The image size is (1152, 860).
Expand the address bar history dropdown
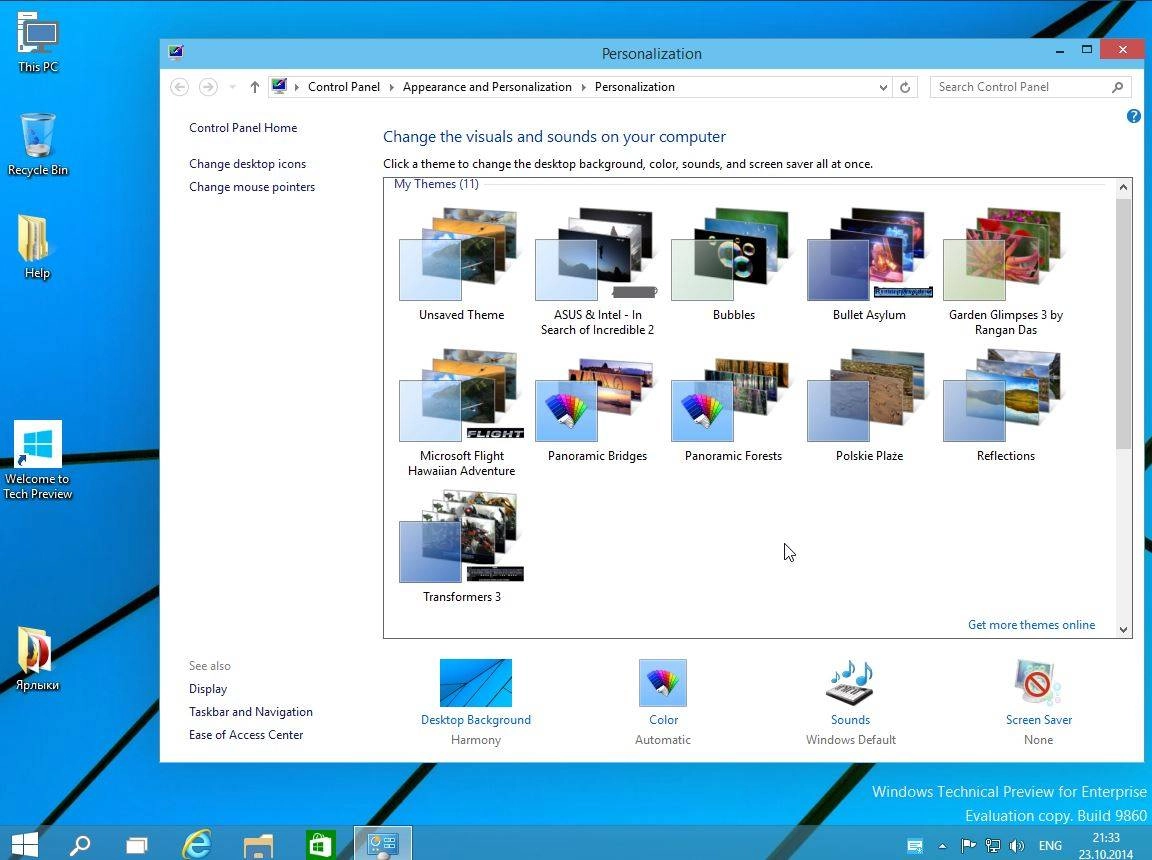point(883,87)
